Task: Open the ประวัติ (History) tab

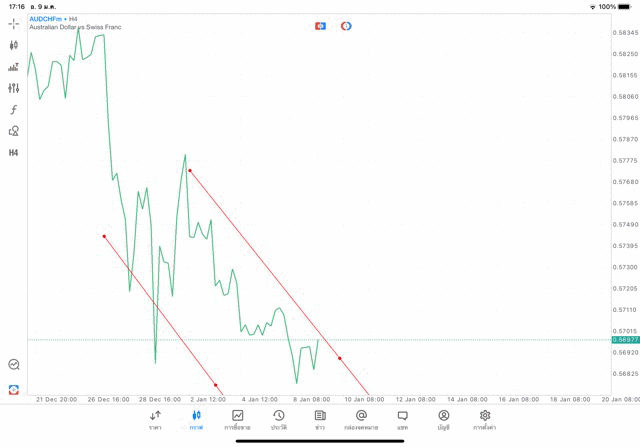Action: pos(278,419)
